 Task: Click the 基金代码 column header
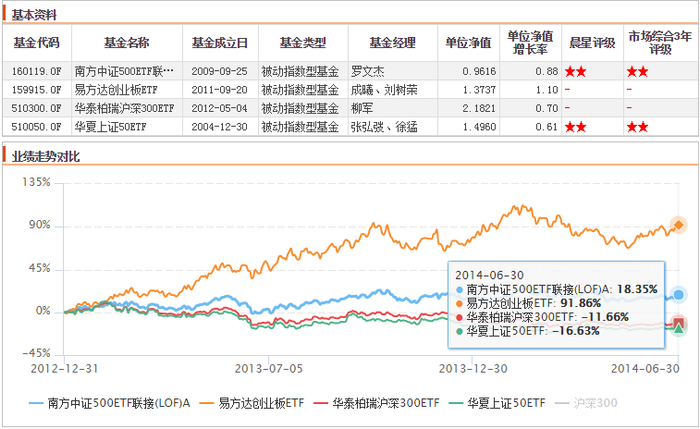pos(37,43)
